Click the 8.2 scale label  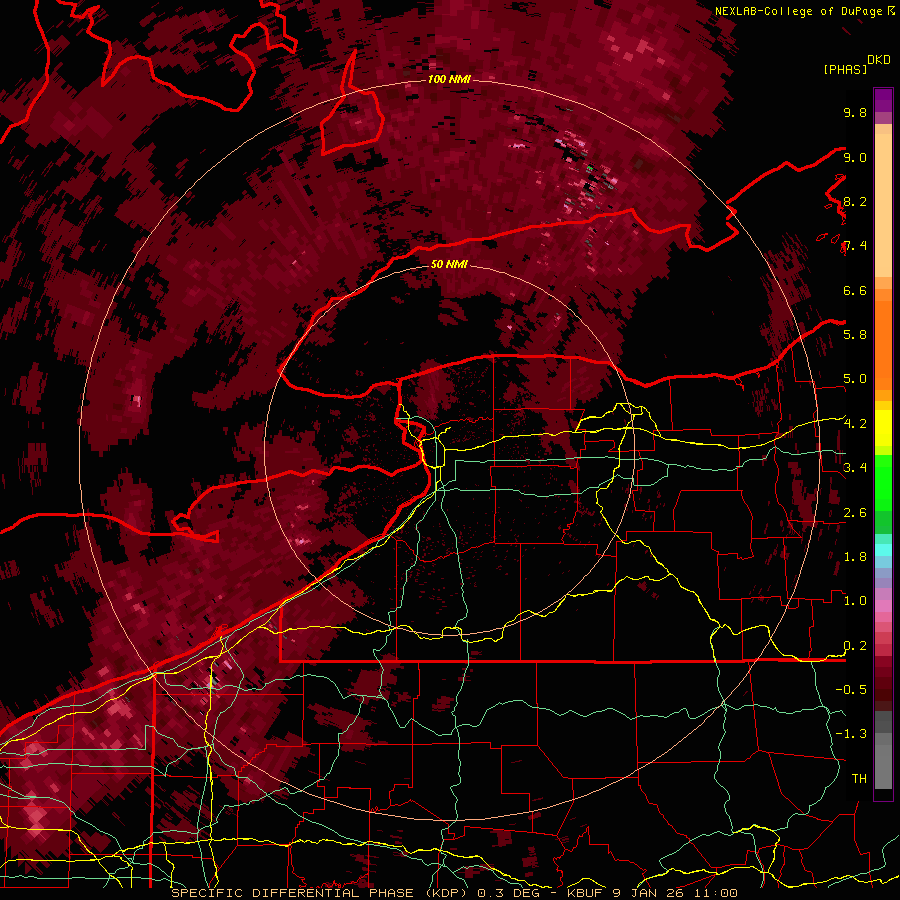click(x=855, y=201)
